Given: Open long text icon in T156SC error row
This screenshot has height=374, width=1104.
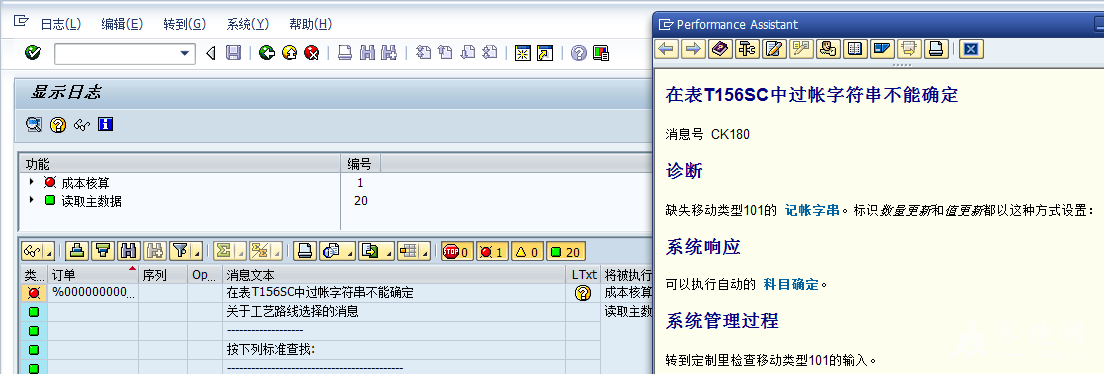Looking at the screenshot, I should click(x=582, y=293).
